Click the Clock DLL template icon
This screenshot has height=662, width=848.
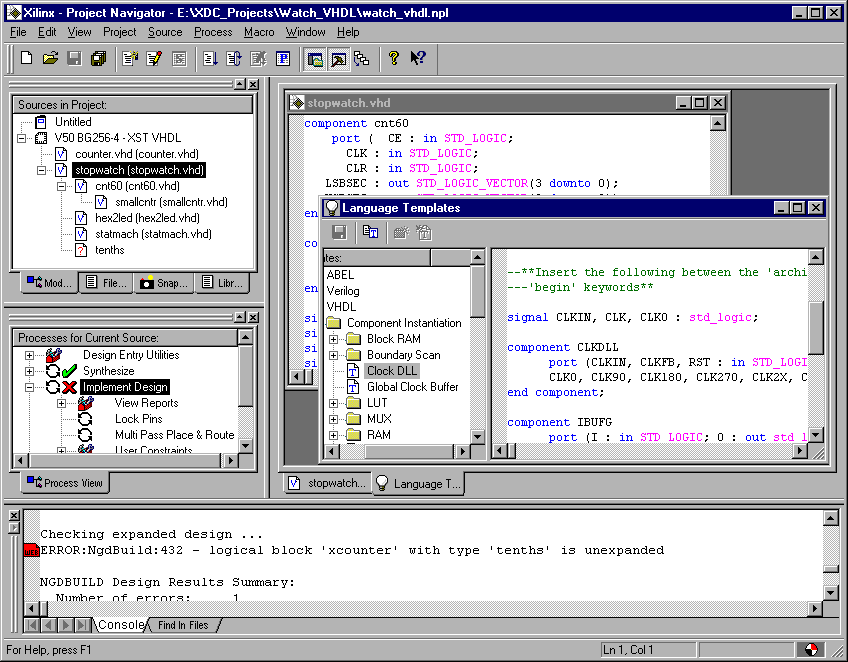point(353,371)
